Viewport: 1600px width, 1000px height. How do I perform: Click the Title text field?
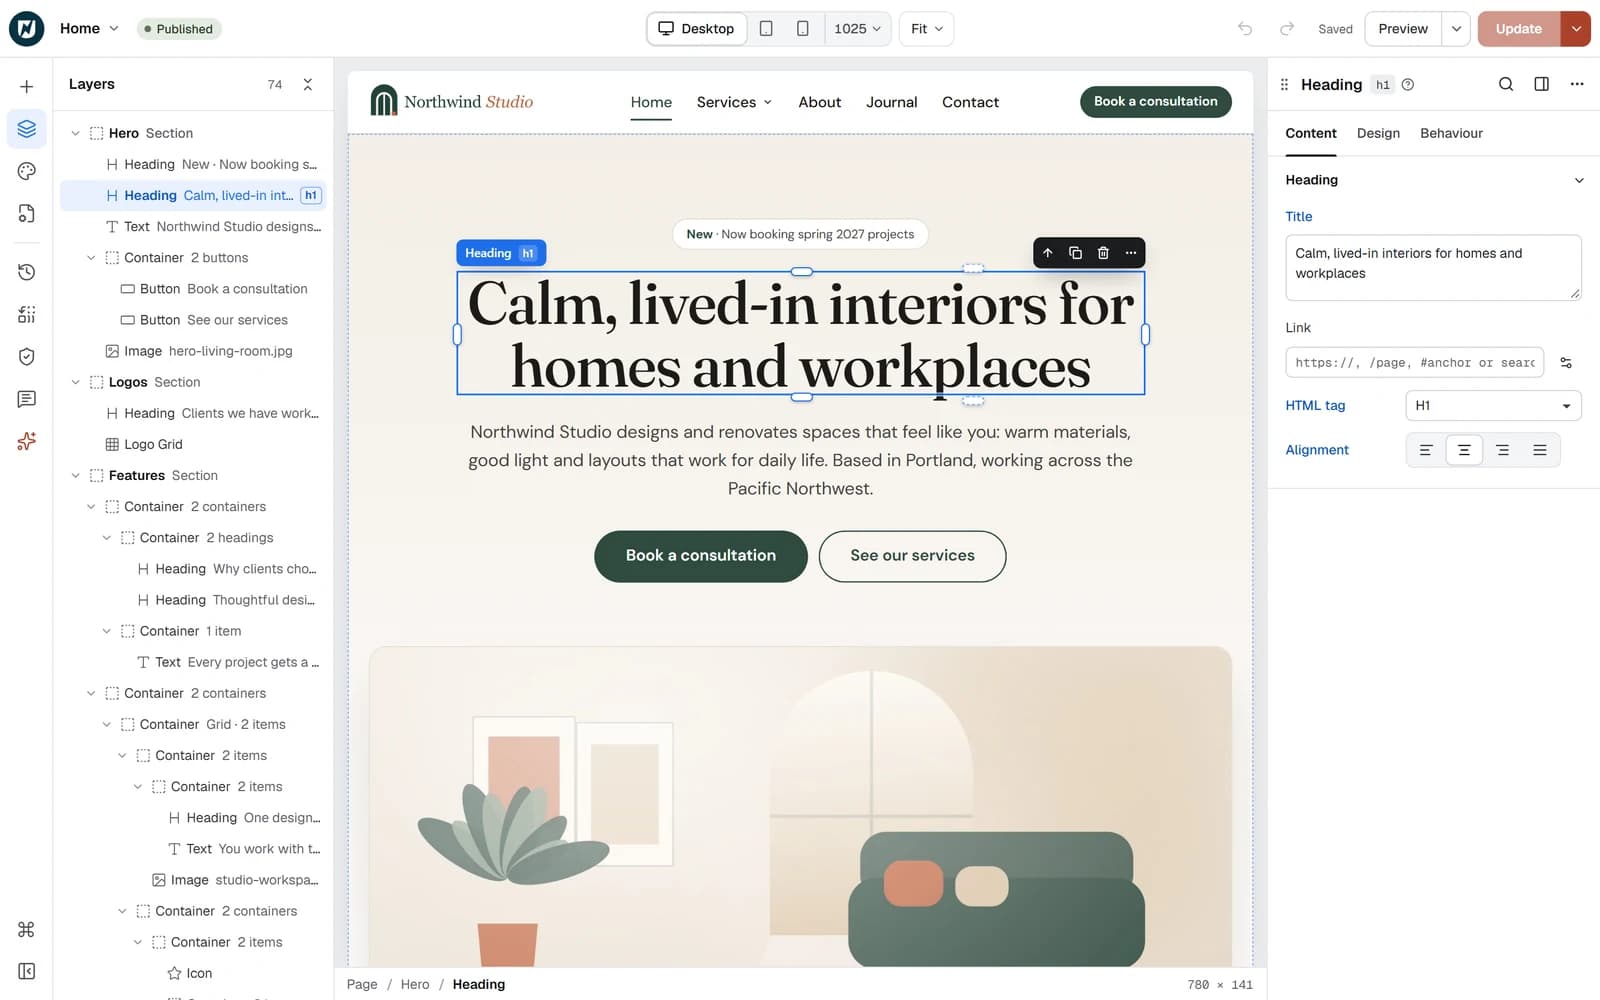pyautogui.click(x=1433, y=268)
